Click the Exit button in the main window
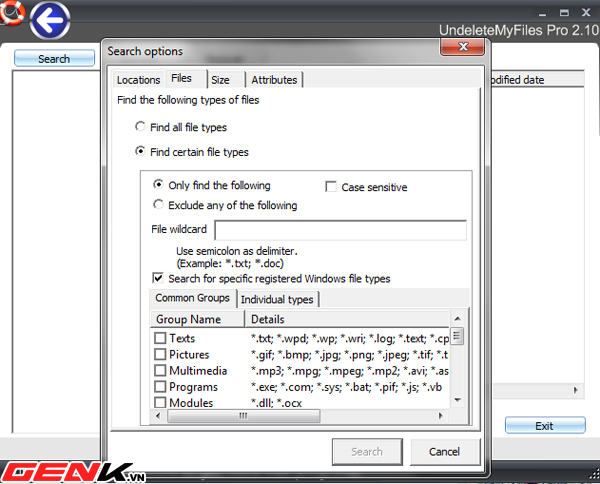 tap(545, 425)
